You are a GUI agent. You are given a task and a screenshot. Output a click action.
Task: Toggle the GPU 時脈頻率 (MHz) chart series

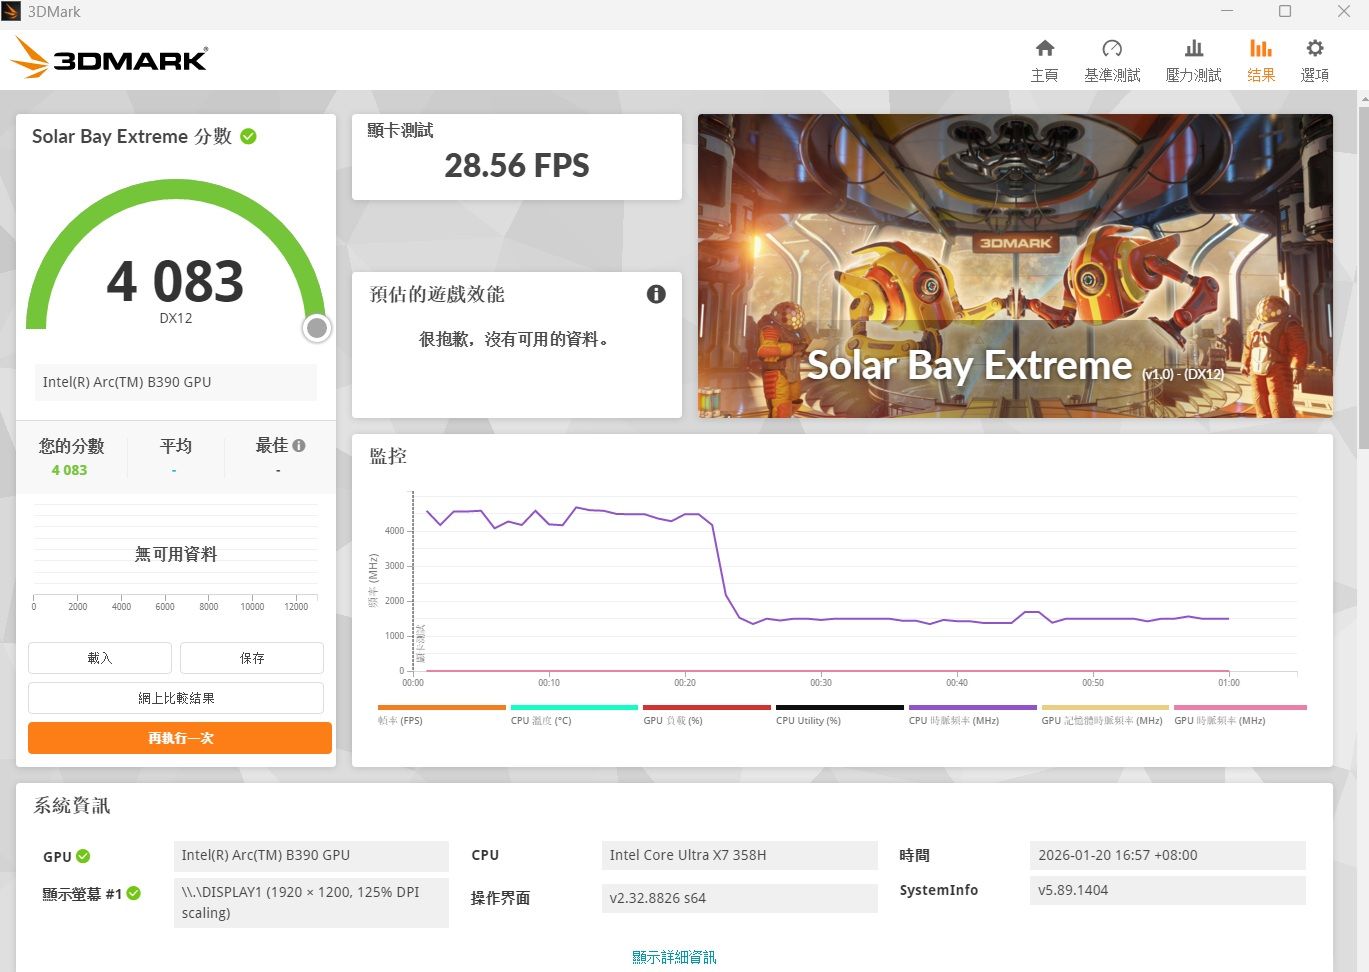(1240, 714)
